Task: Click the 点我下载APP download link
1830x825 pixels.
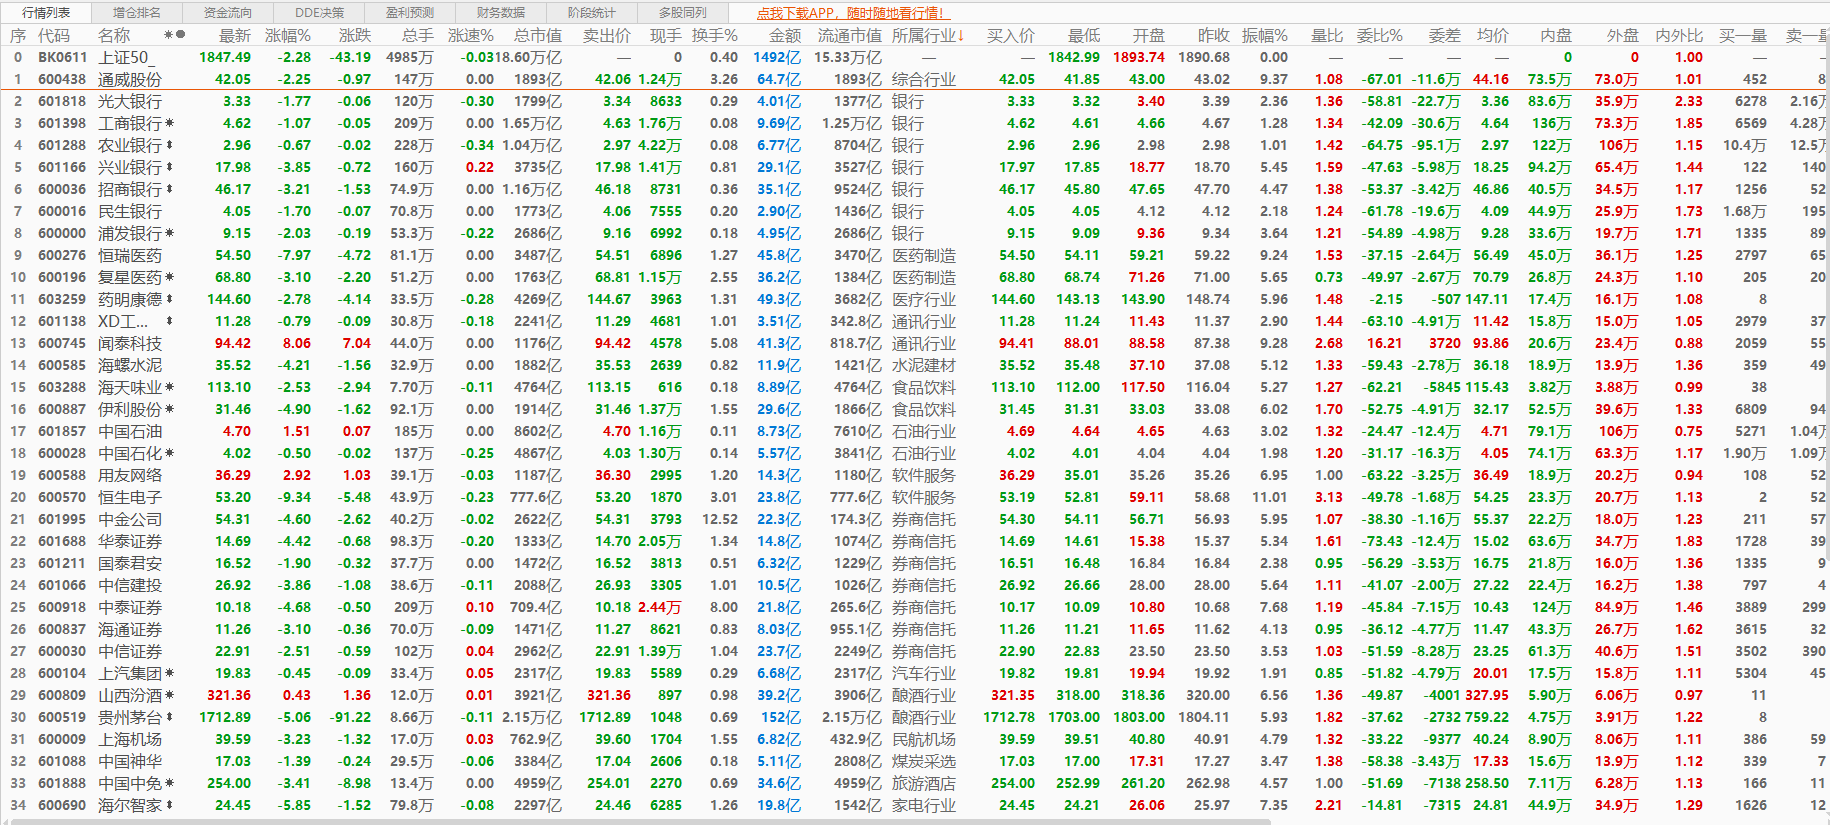Action: pyautogui.click(x=852, y=13)
